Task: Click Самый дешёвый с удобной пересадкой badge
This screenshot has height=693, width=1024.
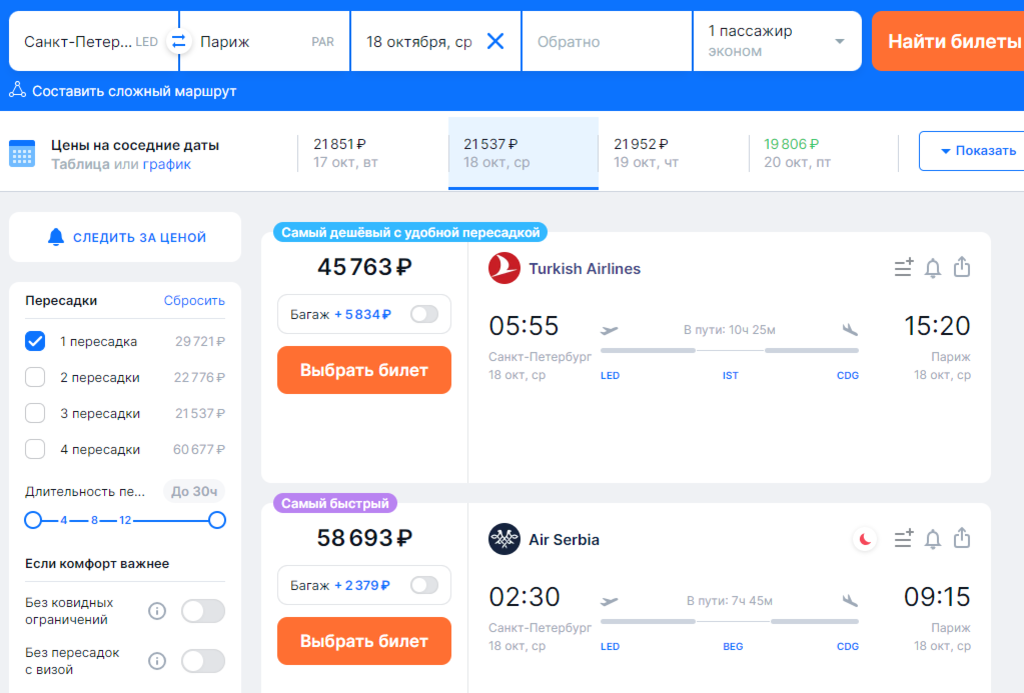Action: tap(410, 233)
